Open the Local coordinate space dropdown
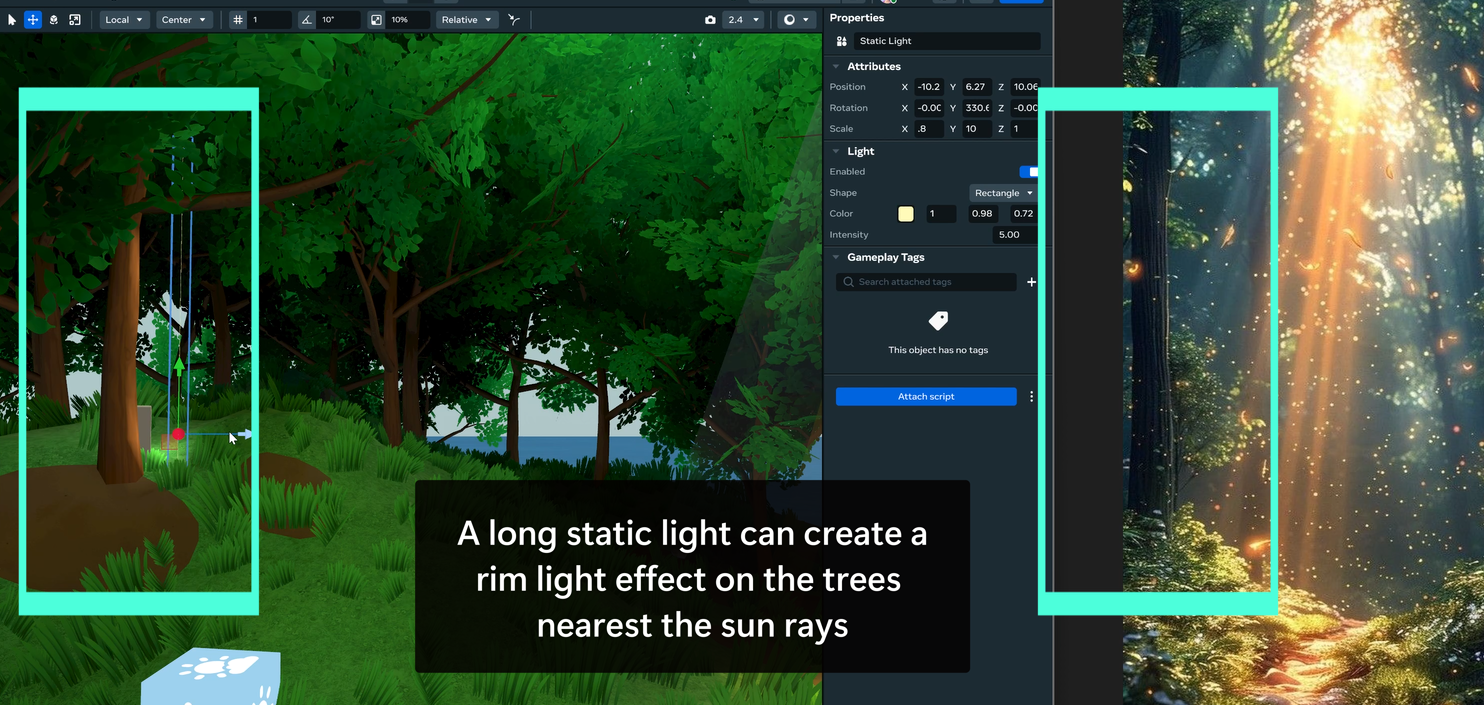The width and height of the screenshot is (1484, 705). tap(124, 20)
